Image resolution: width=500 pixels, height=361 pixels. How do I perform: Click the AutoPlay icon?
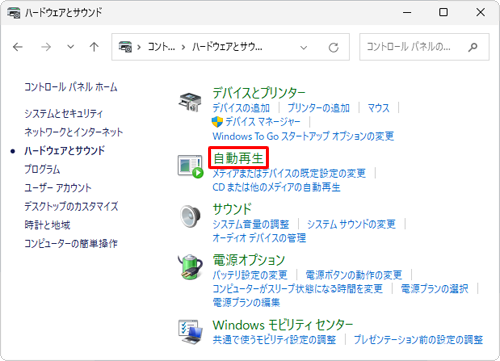click(190, 166)
